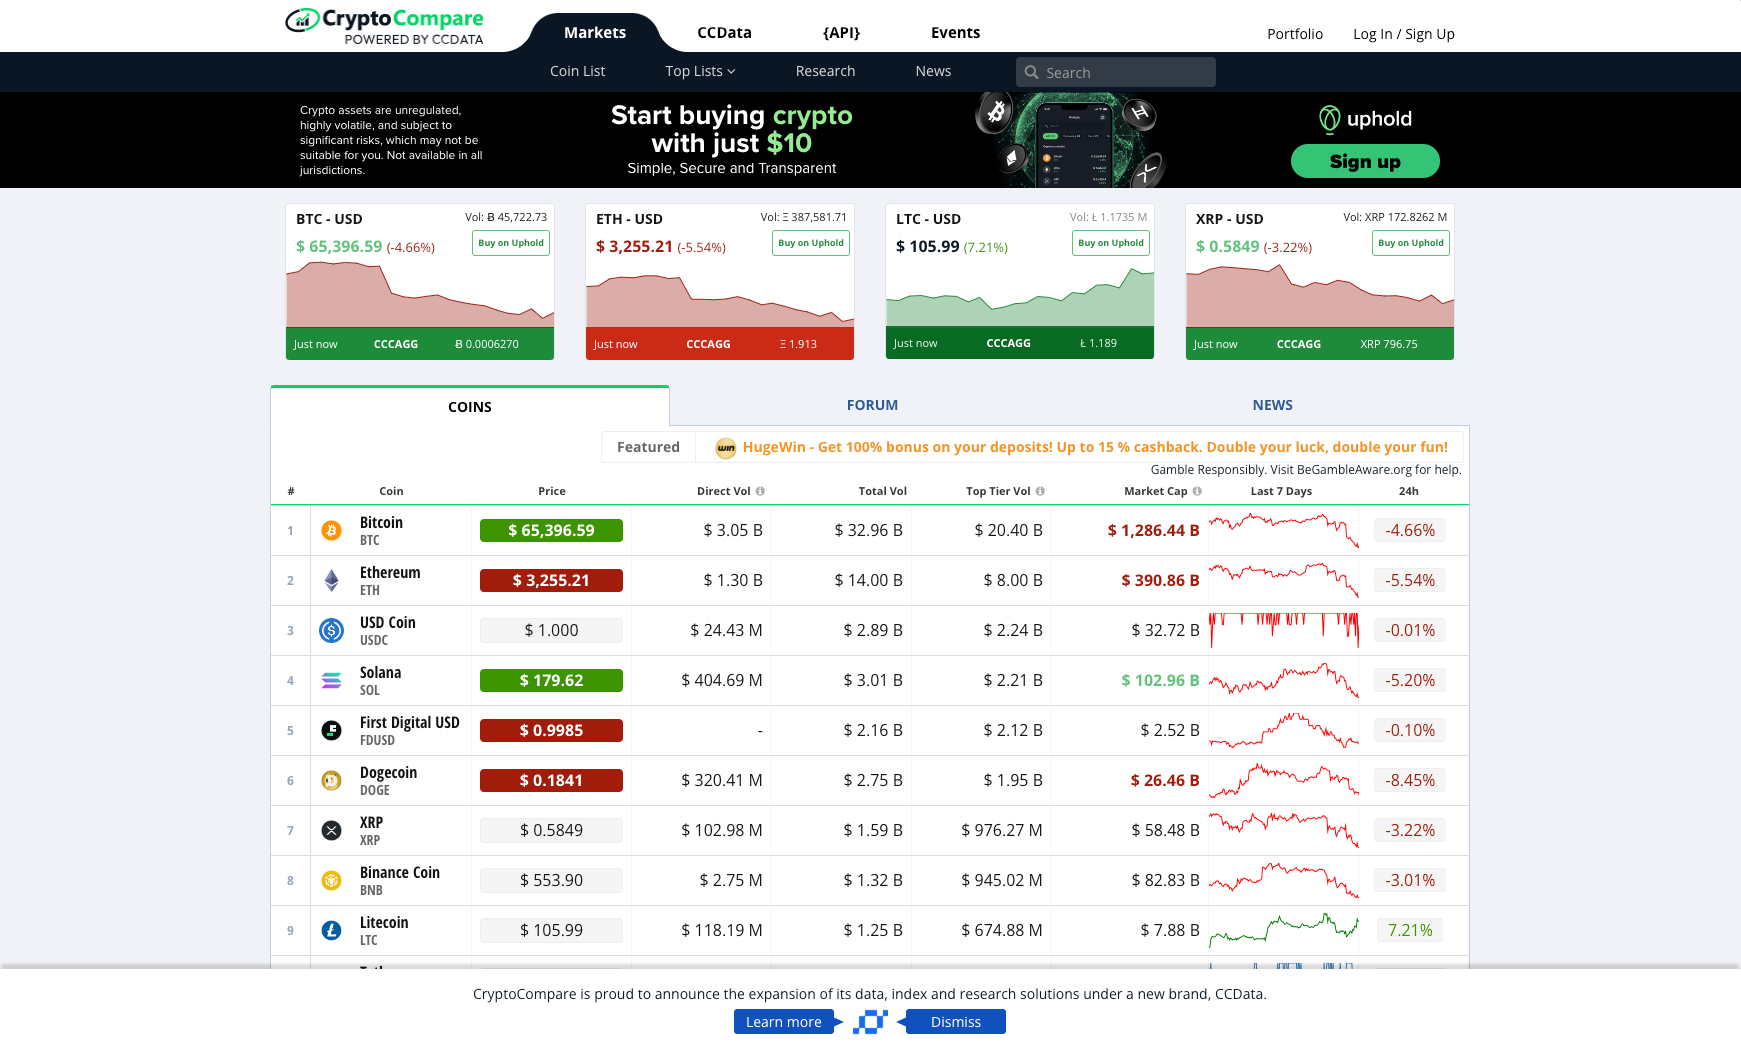1741x1057 pixels.
Task: Click the Bitcoin coin name link
Action: click(x=381, y=523)
